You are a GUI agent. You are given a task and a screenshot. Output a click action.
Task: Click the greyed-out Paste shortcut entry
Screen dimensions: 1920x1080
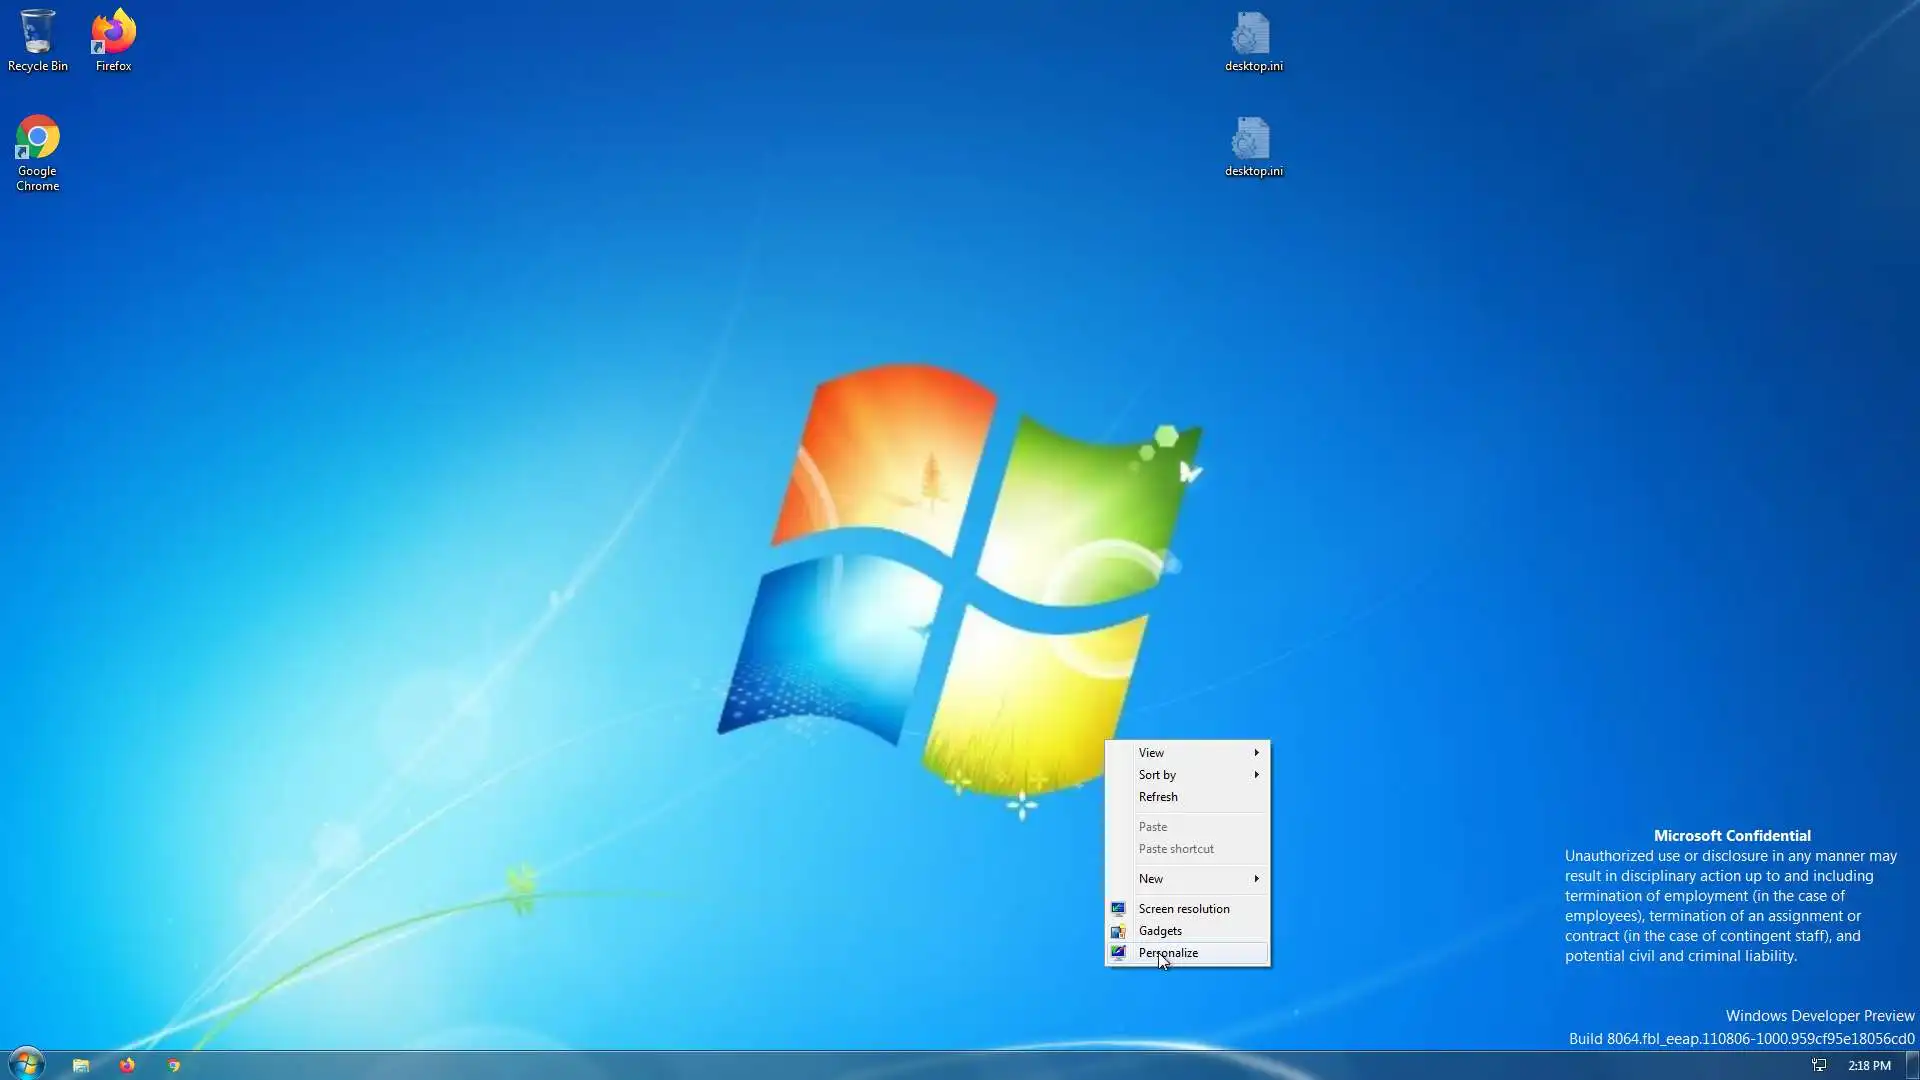pos(1176,849)
